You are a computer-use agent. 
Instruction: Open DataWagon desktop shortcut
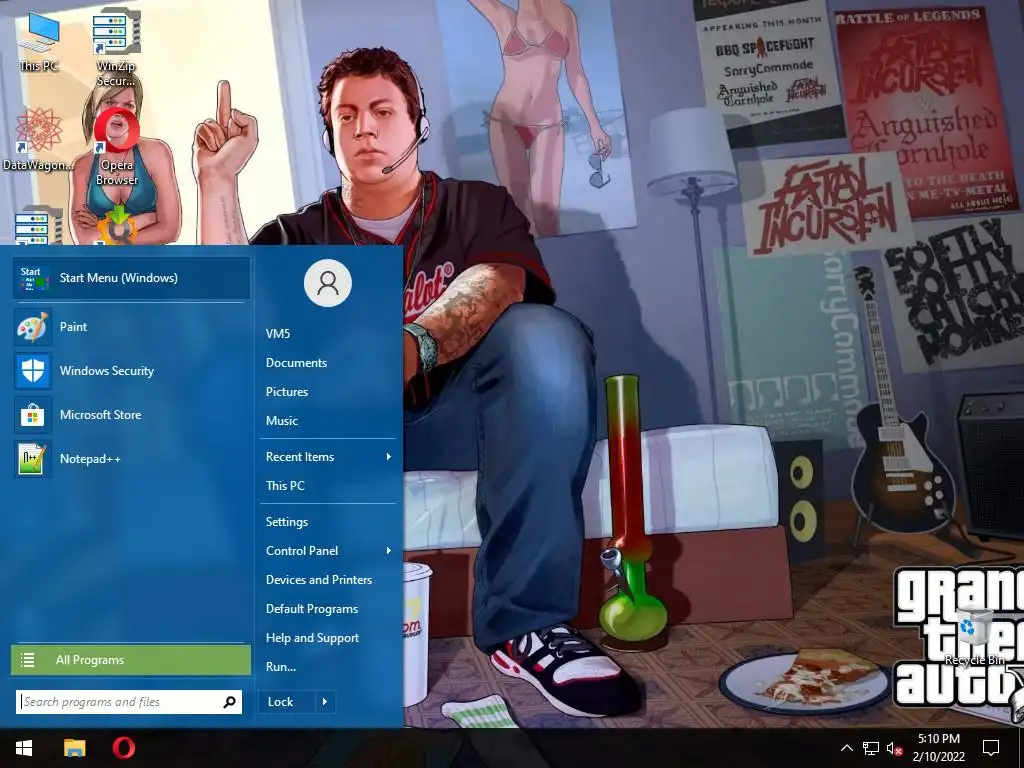[38, 138]
